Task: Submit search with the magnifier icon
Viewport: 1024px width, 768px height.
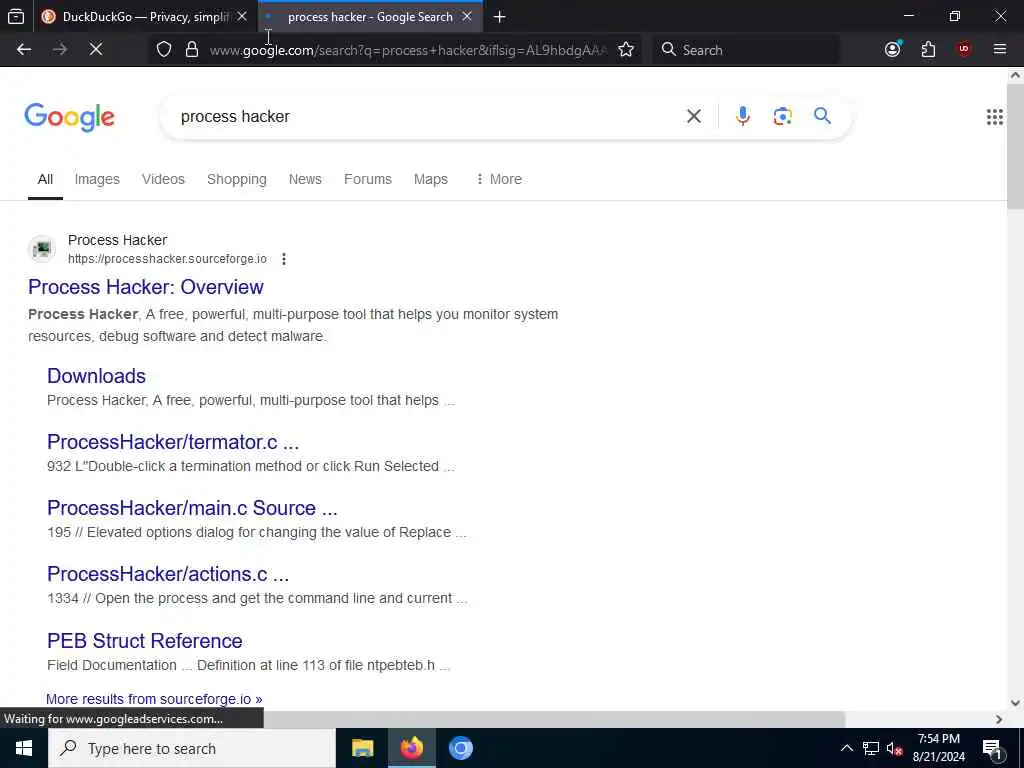Action: (822, 116)
